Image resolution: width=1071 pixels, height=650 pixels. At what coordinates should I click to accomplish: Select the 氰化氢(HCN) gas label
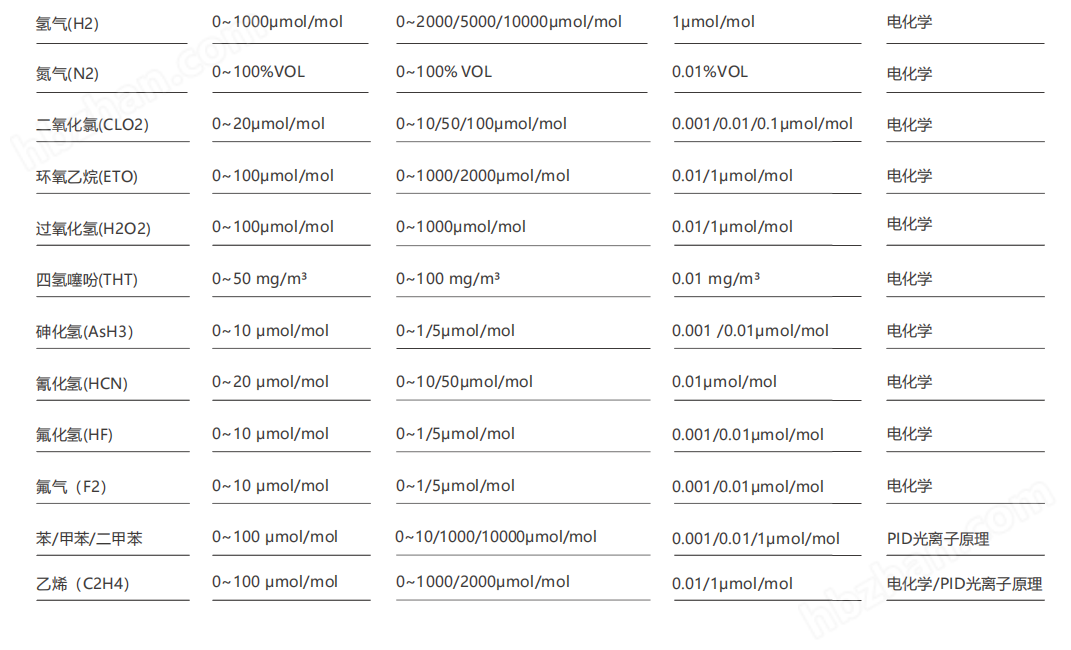click(82, 384)
